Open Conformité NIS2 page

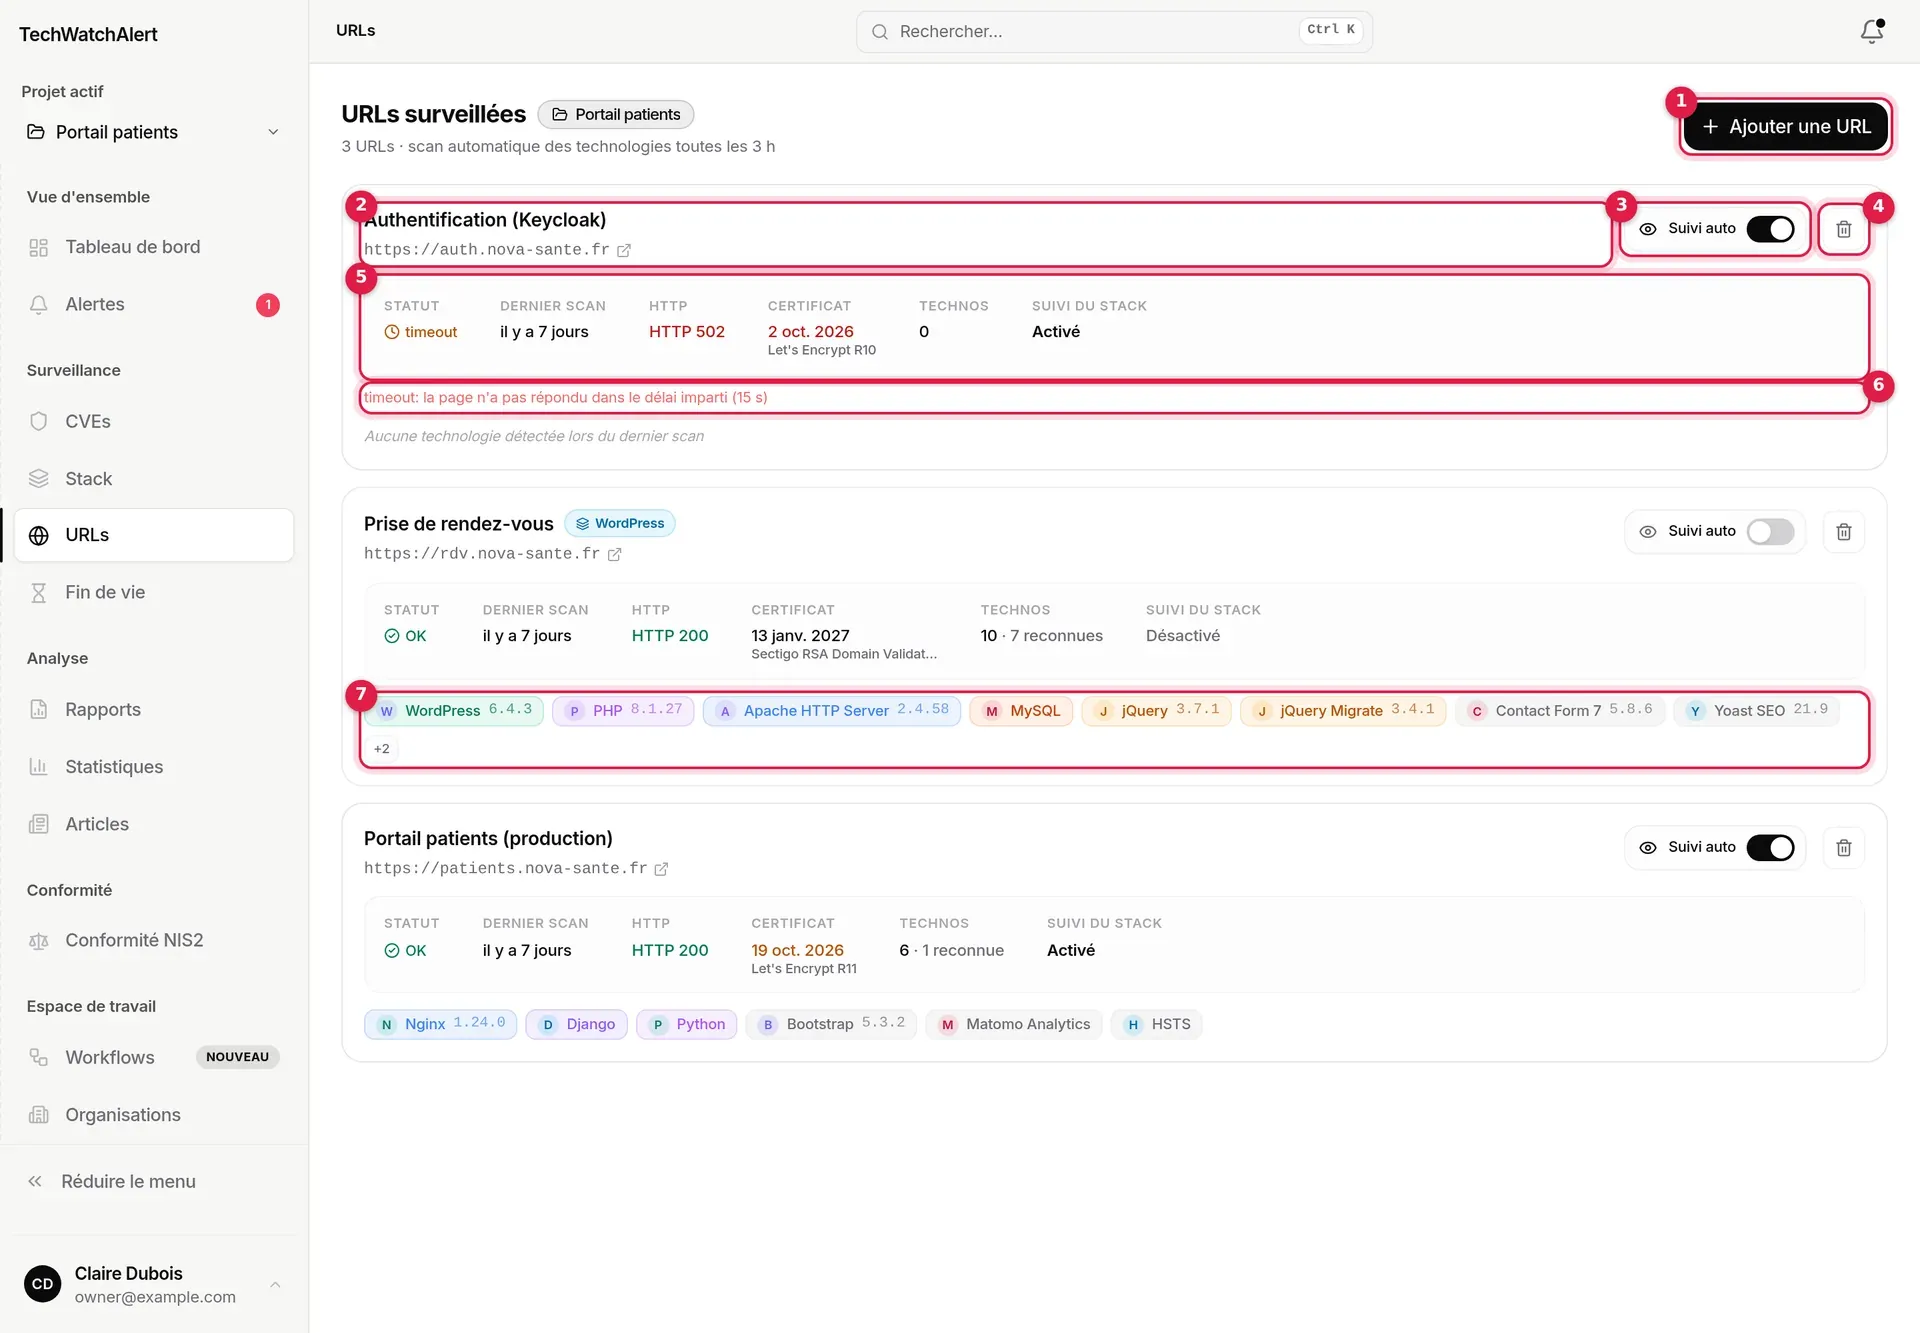(153, 940)
